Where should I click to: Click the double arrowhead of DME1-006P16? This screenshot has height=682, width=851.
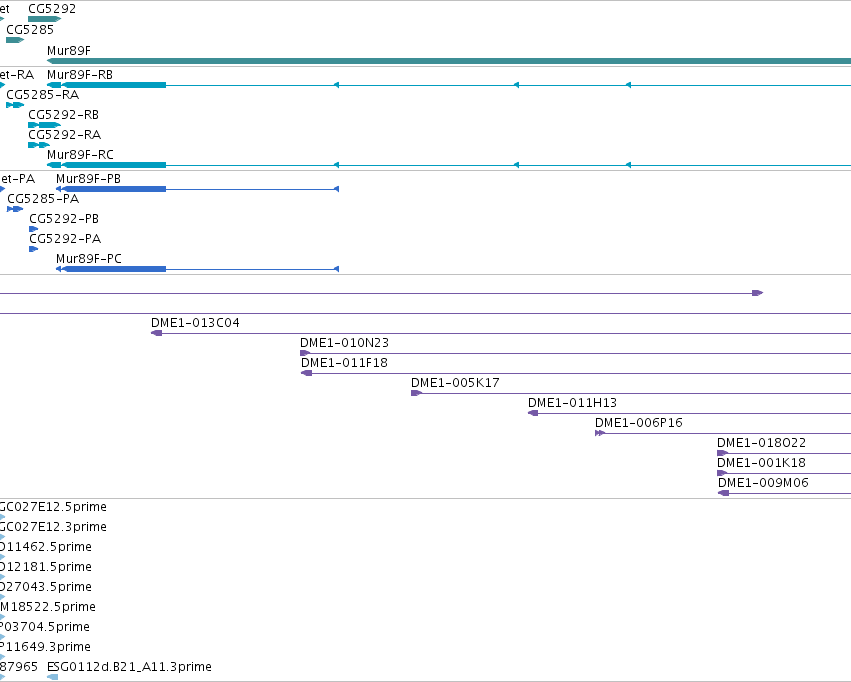click(600, 433)
